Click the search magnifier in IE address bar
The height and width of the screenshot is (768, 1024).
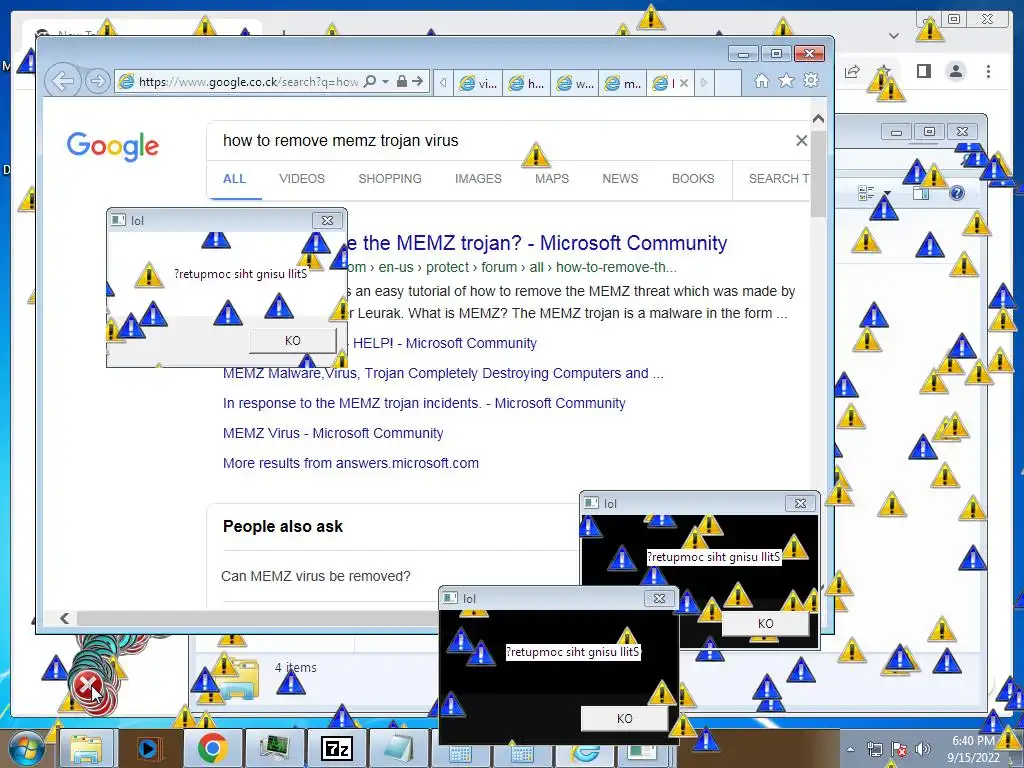370,82
